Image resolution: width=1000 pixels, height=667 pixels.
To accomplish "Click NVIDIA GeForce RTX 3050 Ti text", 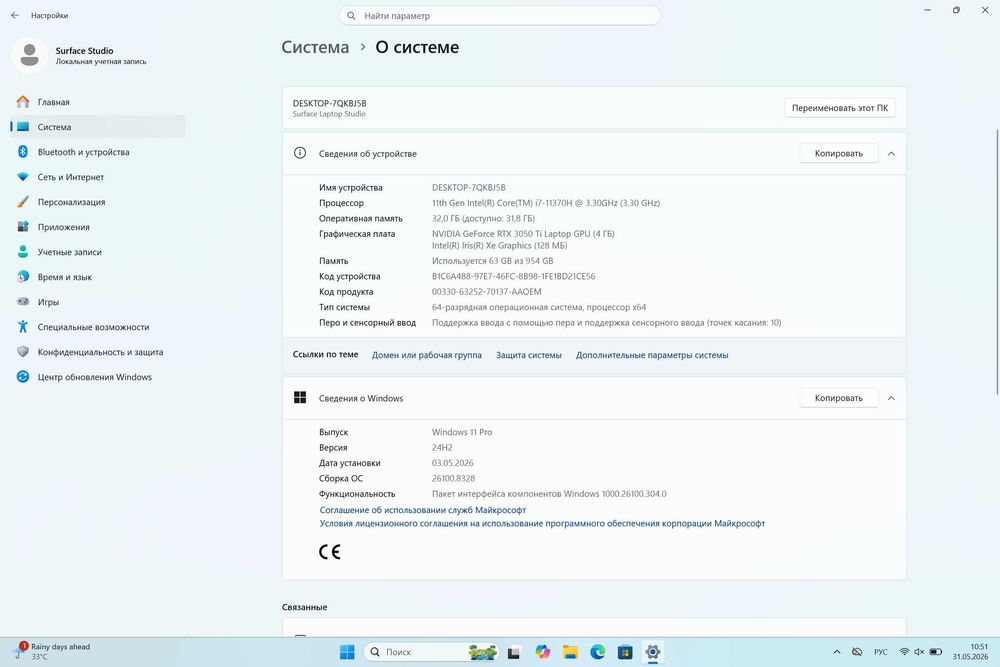I will [x=523, y=234].
